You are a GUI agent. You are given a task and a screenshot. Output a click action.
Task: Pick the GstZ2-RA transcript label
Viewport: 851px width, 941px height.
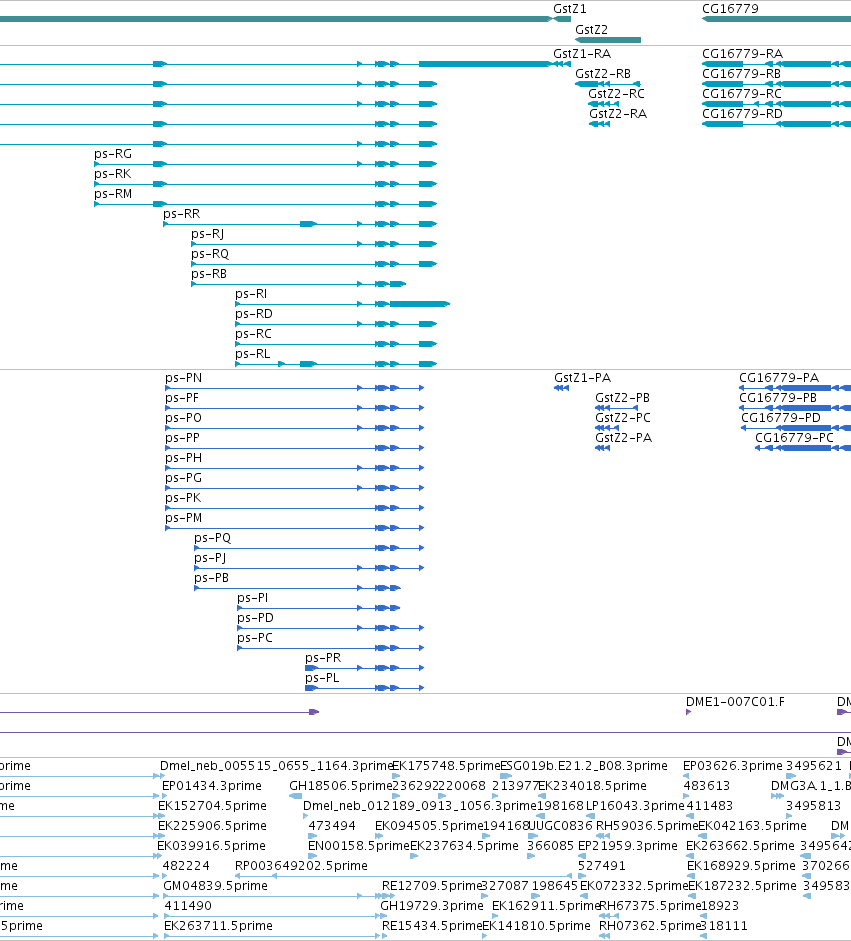click(x=618, y=114)
